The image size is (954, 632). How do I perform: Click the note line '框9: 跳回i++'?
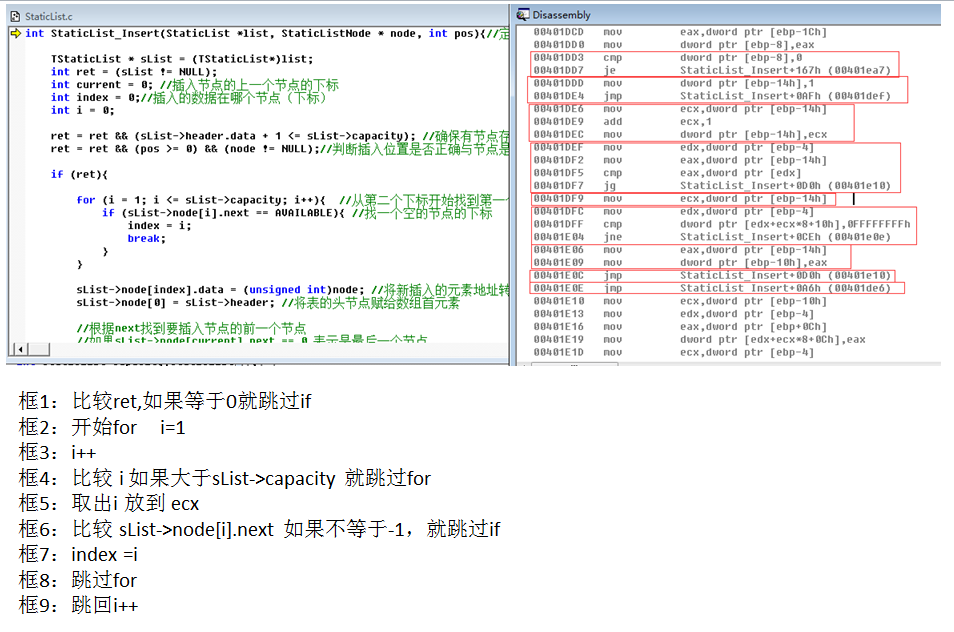pos(78,605)
